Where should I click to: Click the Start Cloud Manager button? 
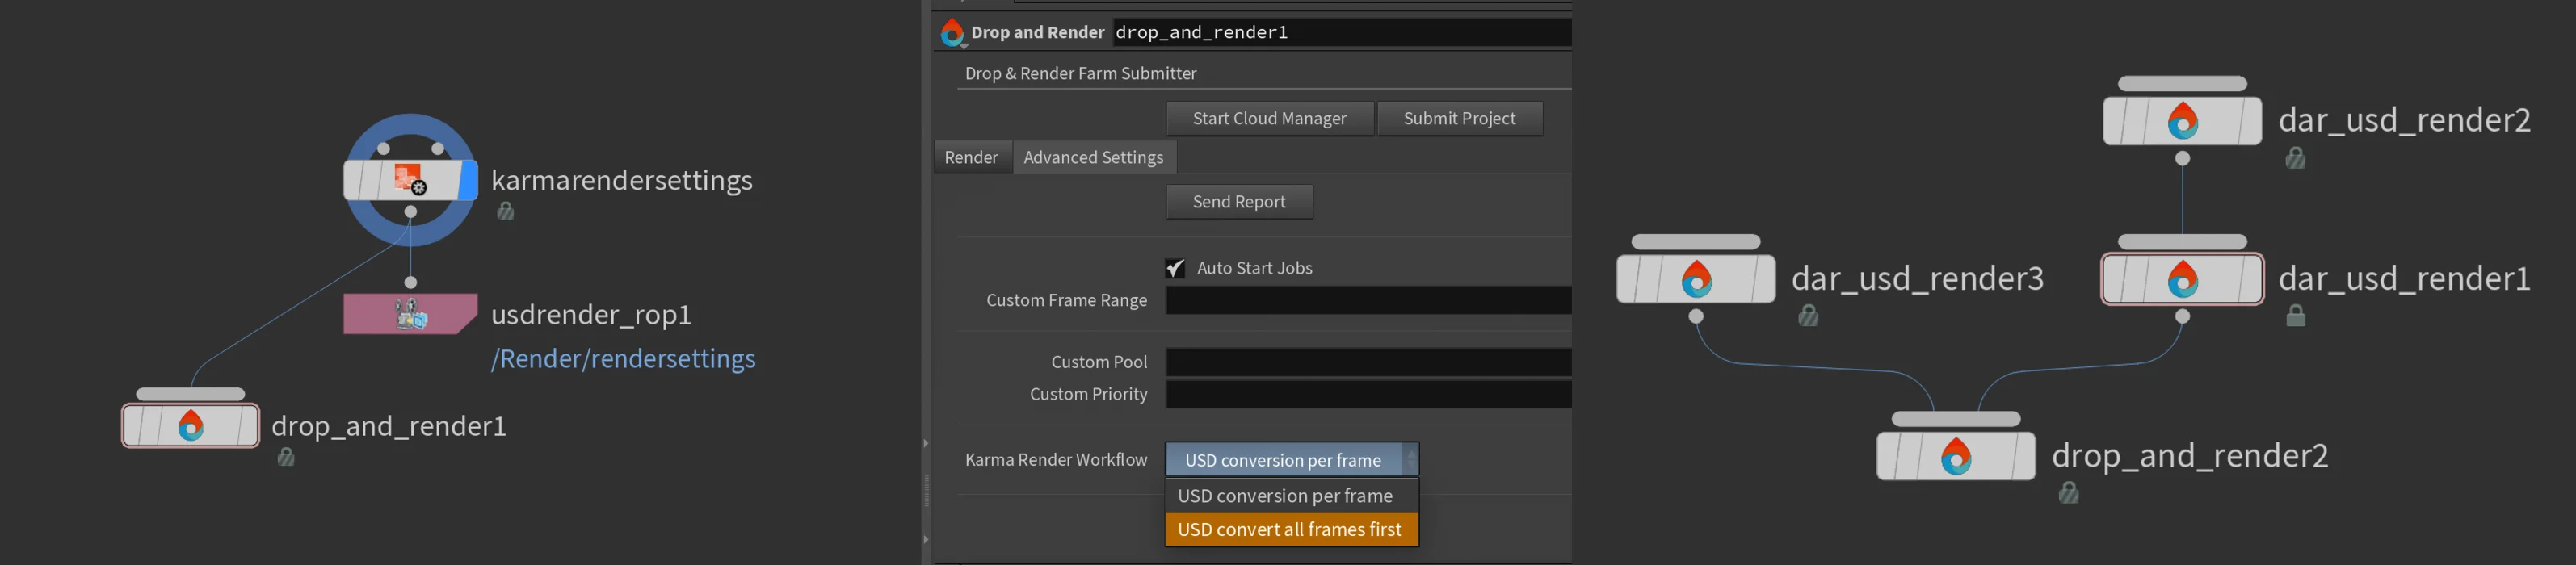[1269, 118]
